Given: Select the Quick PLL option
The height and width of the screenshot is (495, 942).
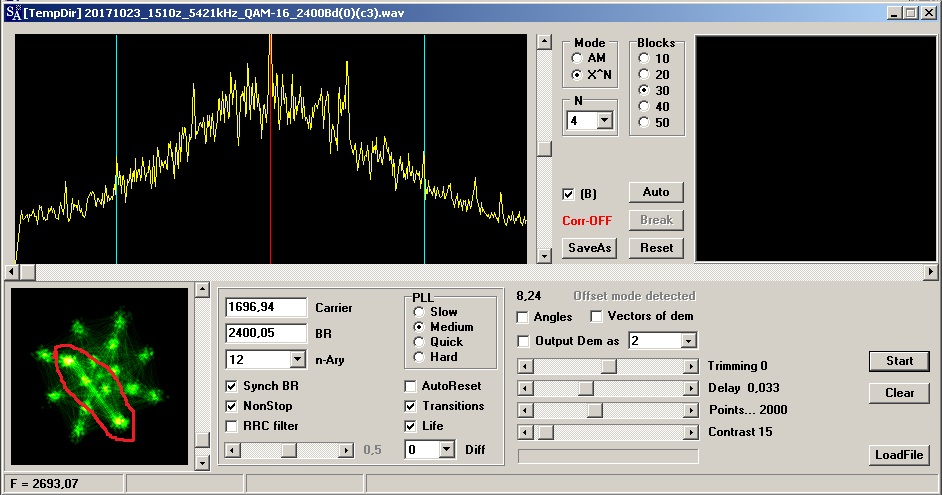Looking at the screenshot, I should [420, 342].
